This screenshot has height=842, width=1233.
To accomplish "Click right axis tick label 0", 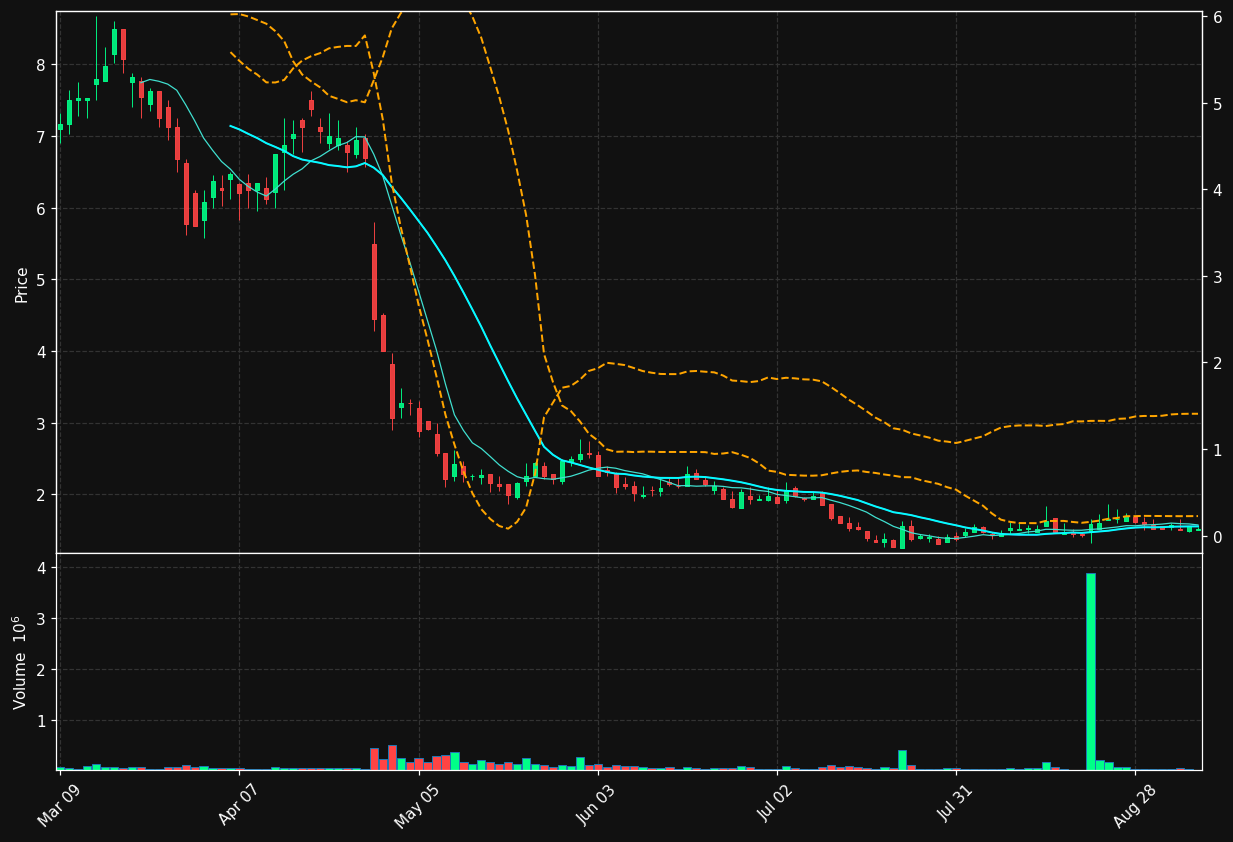I will point(1218,537).
